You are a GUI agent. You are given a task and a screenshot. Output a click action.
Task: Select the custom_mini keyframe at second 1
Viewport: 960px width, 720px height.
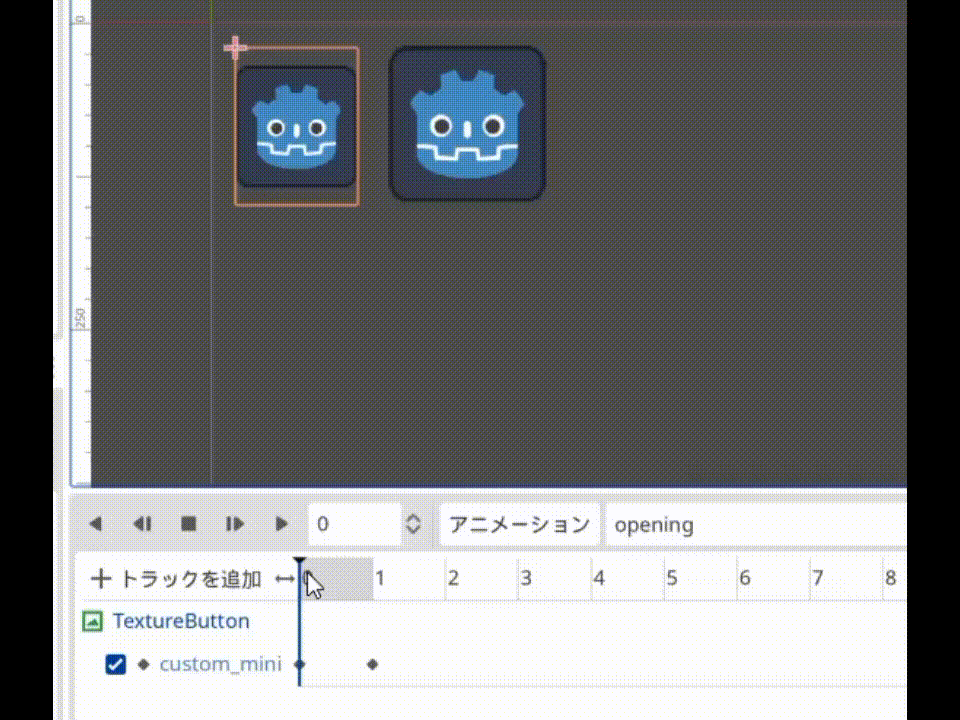(x=372, y=664)
